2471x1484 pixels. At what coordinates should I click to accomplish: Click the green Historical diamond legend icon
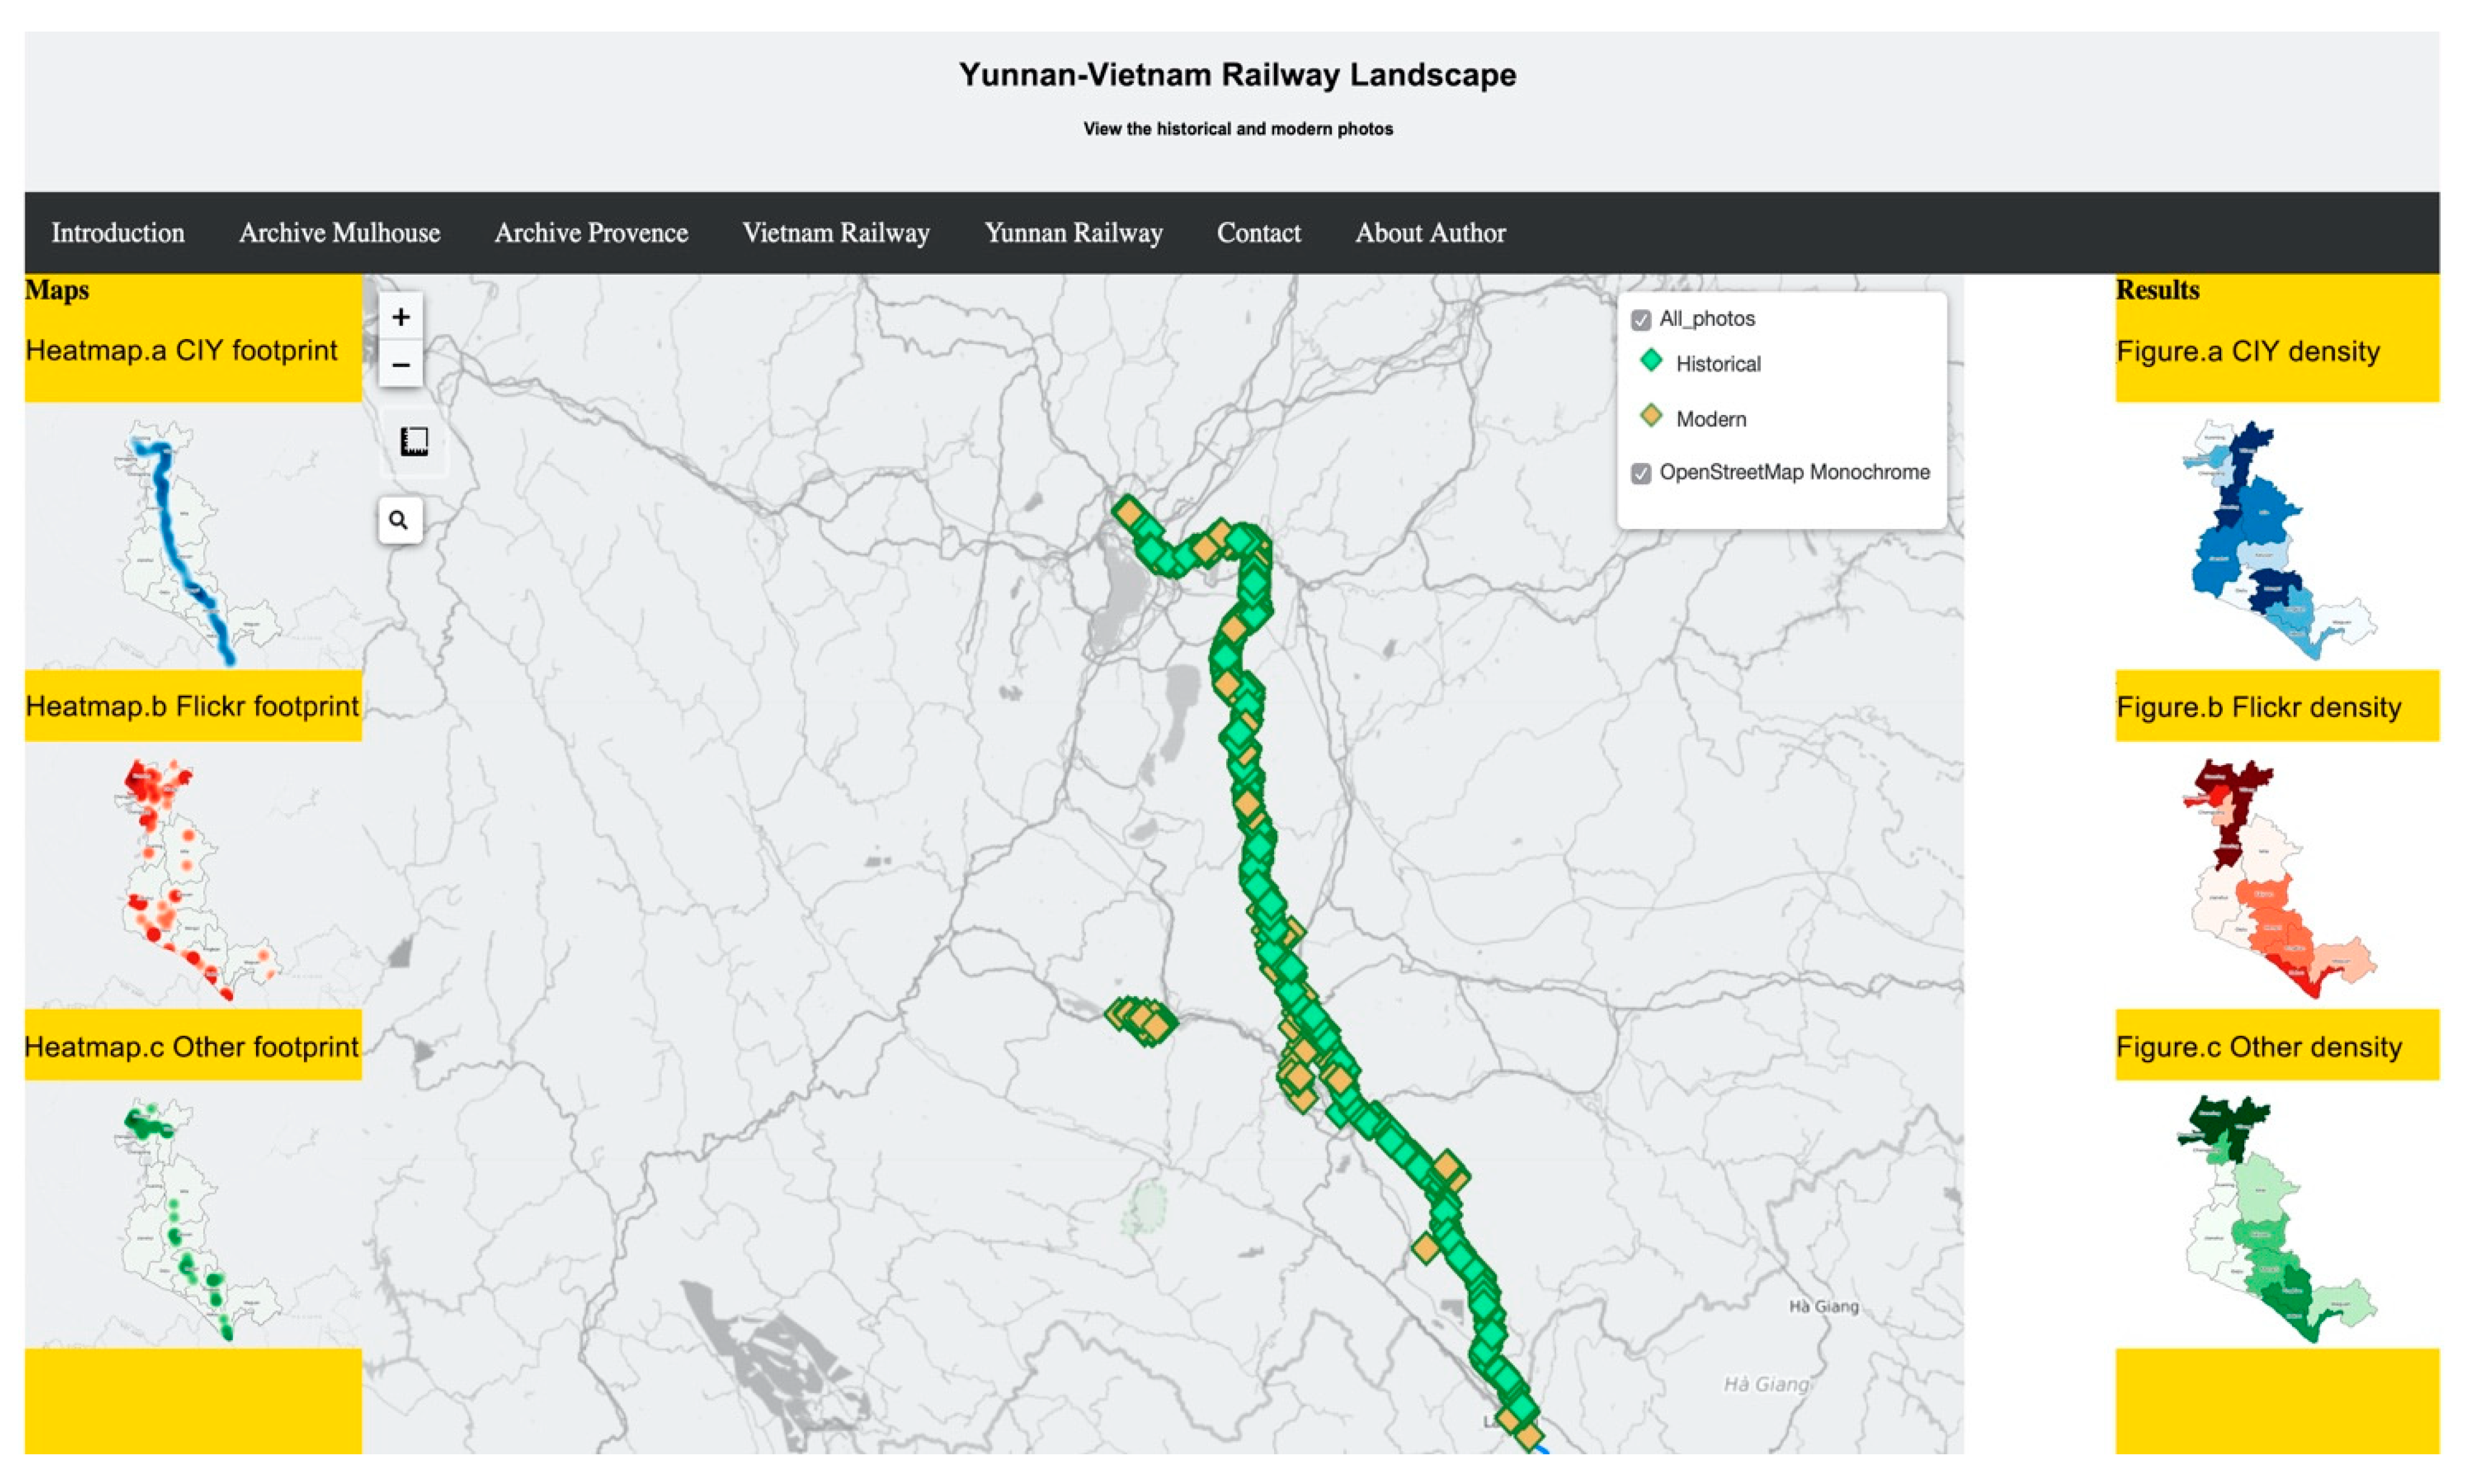[1651, 361]
